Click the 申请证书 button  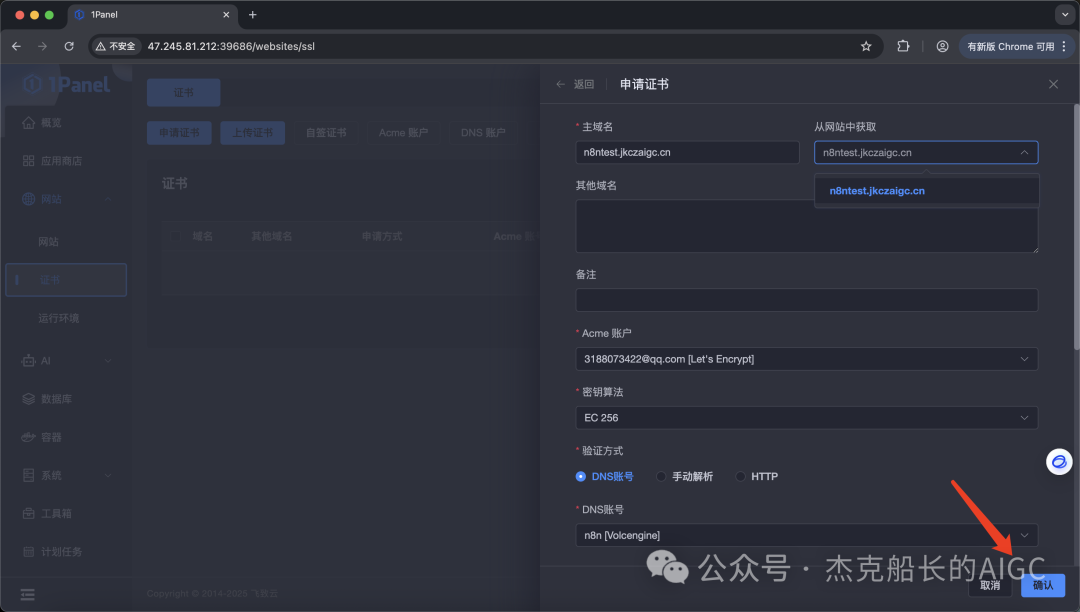pyautogui.click(x=179, y=133)
